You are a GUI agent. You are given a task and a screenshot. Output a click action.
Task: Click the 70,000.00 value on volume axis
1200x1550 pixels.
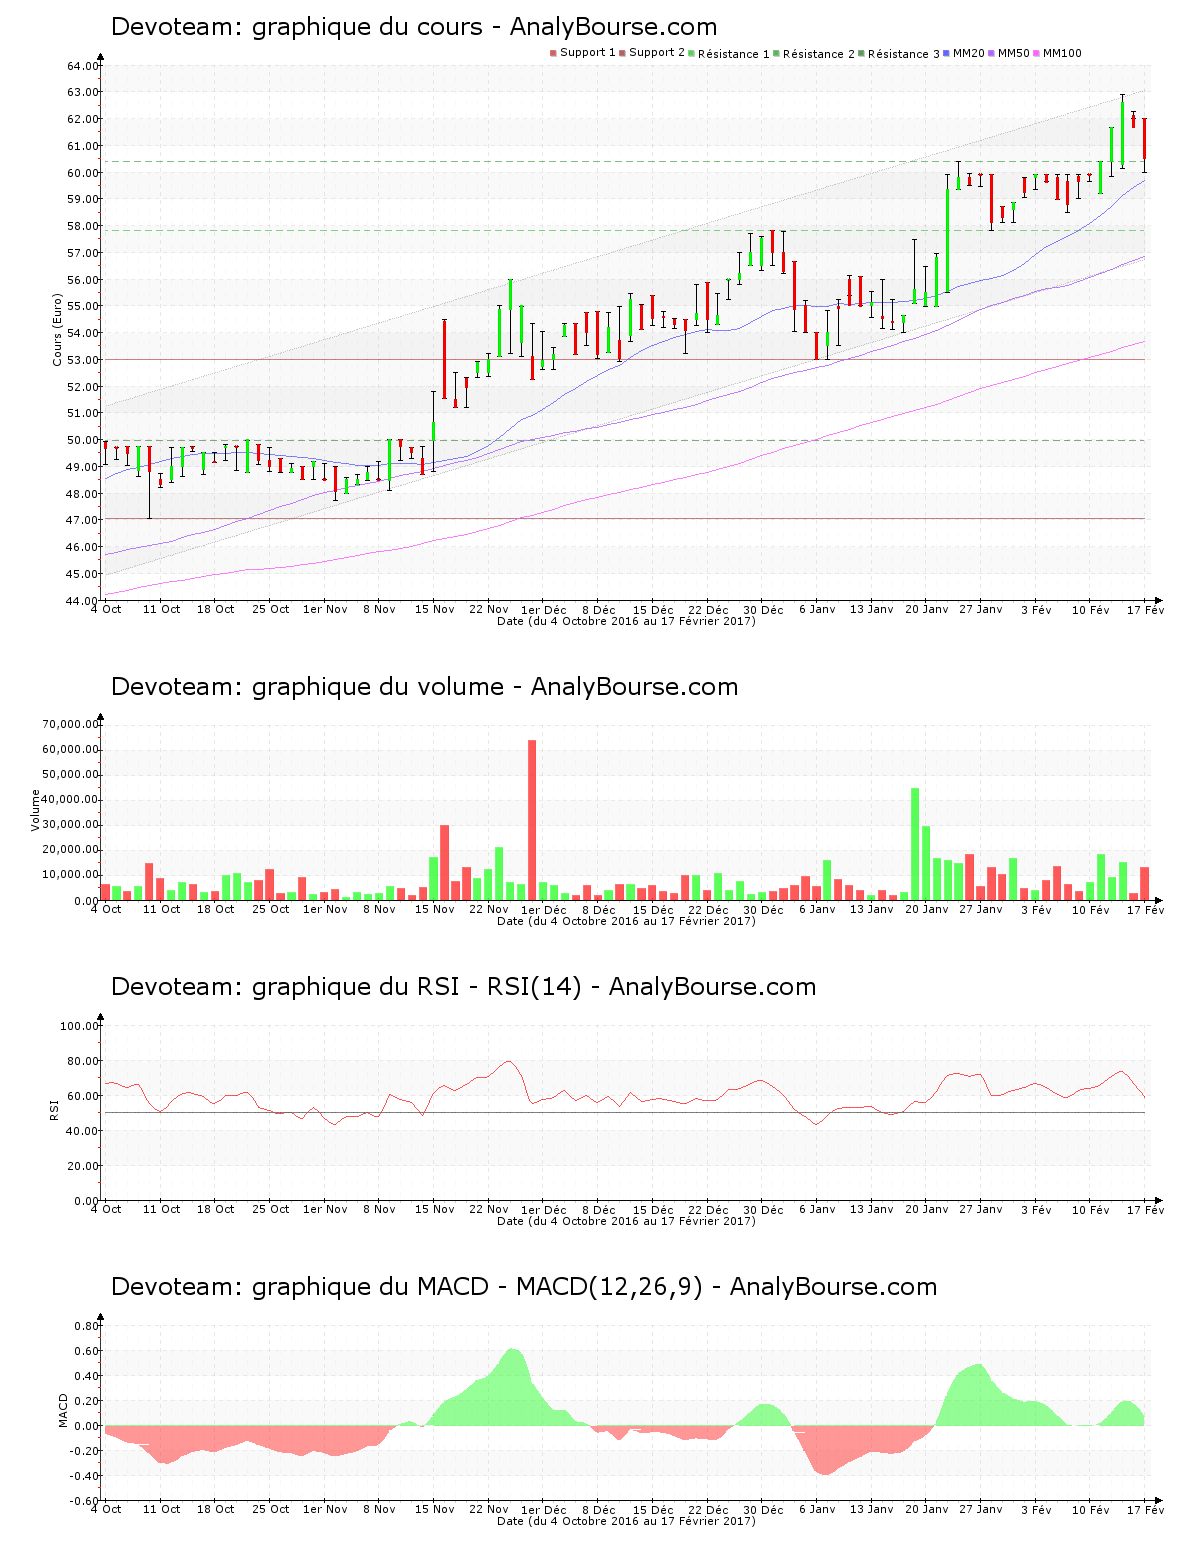click(x=71, y=724)
